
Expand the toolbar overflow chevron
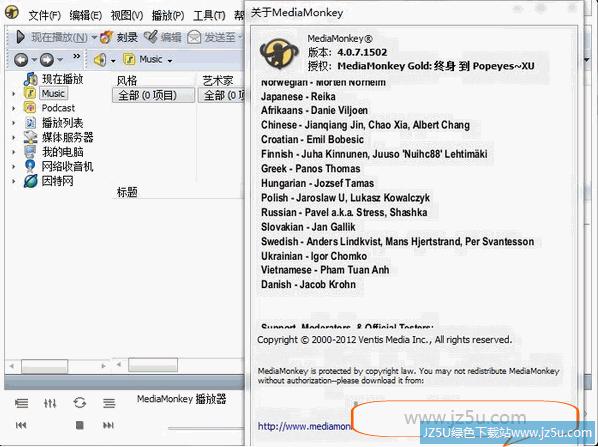(x=77, y=56)
